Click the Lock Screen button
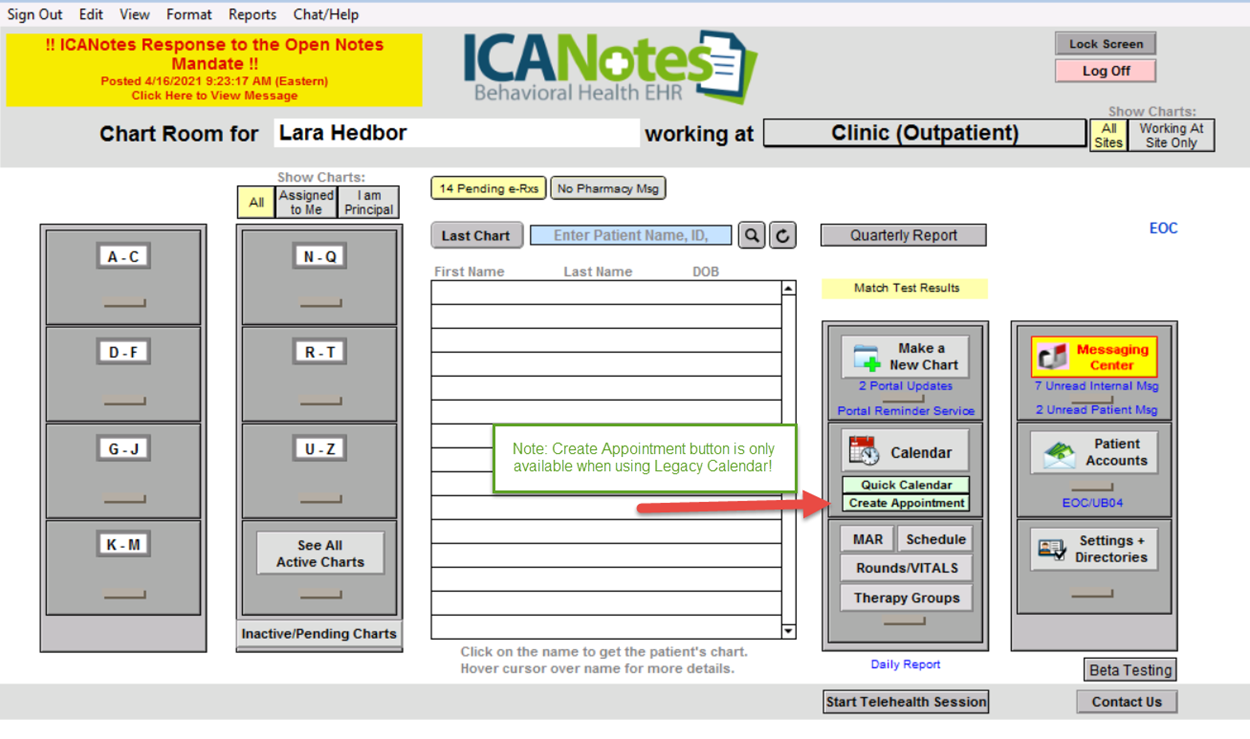Viewport: 1250px width, 739px height. coord(1104,43)
